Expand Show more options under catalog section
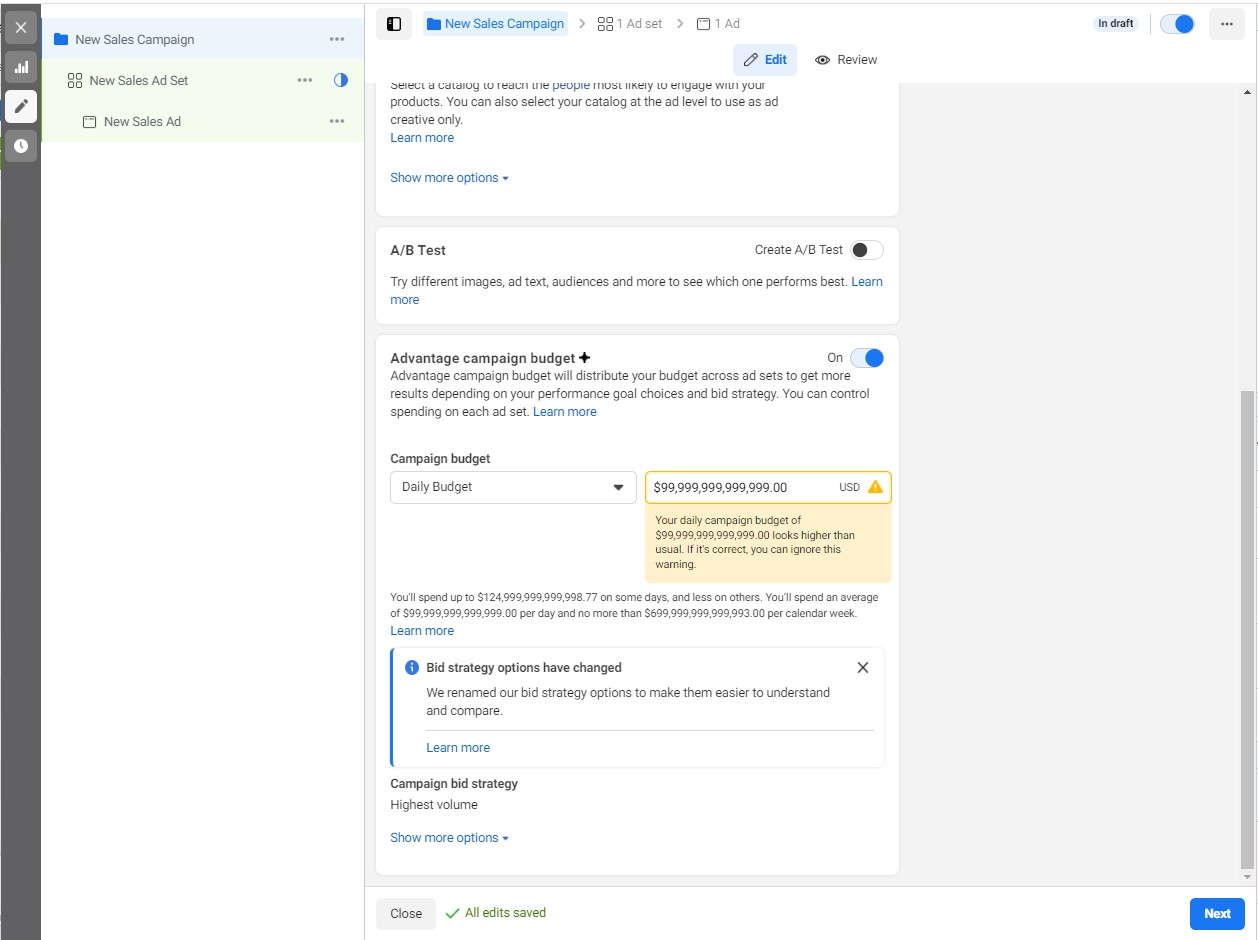This screenshot has width=1258, height=940. (449, 178)
